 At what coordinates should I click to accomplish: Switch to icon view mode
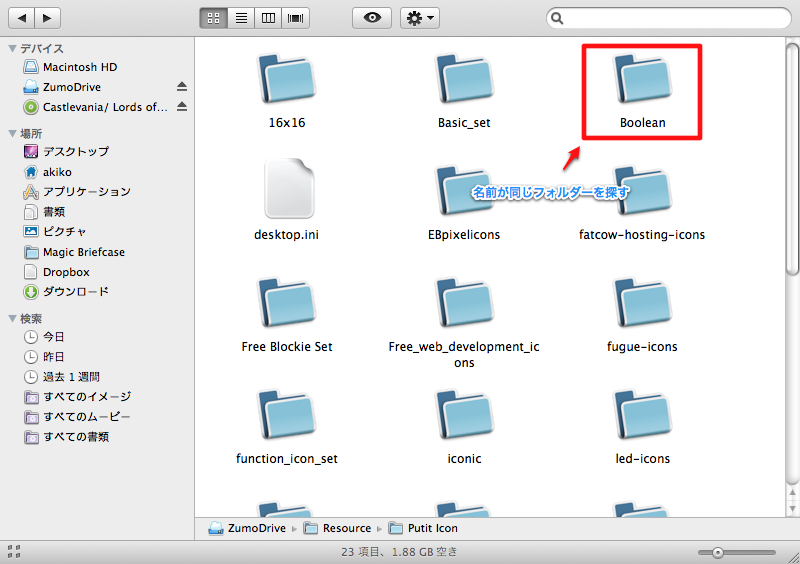[213, 18]
